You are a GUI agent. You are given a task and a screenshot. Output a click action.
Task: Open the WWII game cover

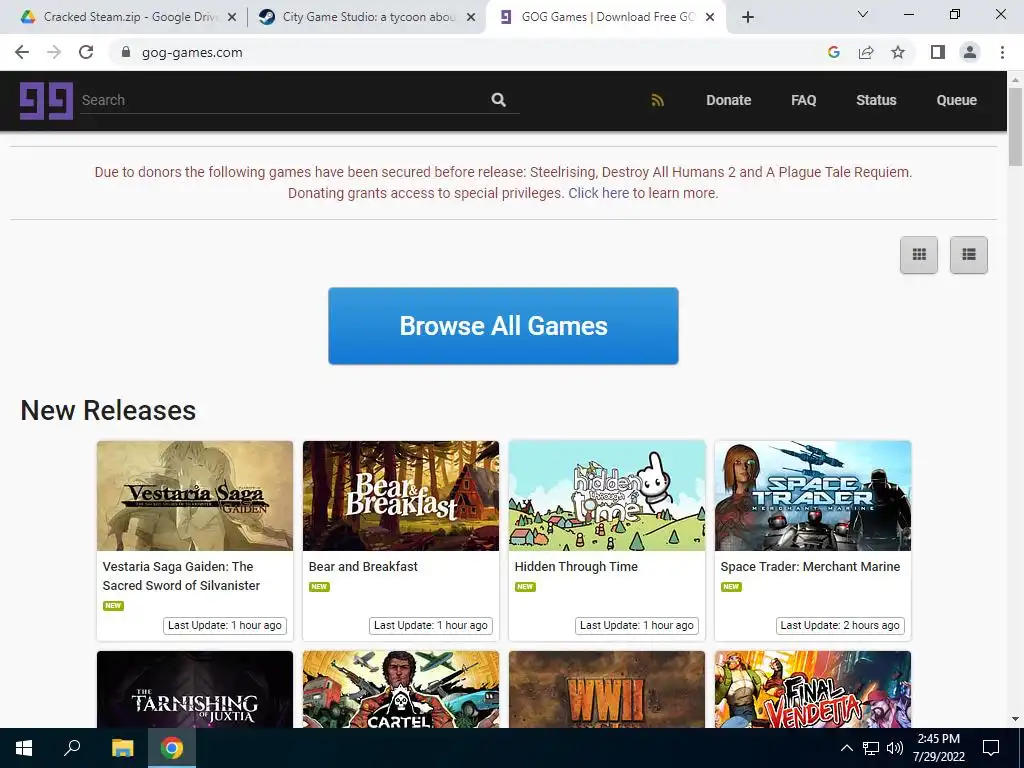point(607,690)
